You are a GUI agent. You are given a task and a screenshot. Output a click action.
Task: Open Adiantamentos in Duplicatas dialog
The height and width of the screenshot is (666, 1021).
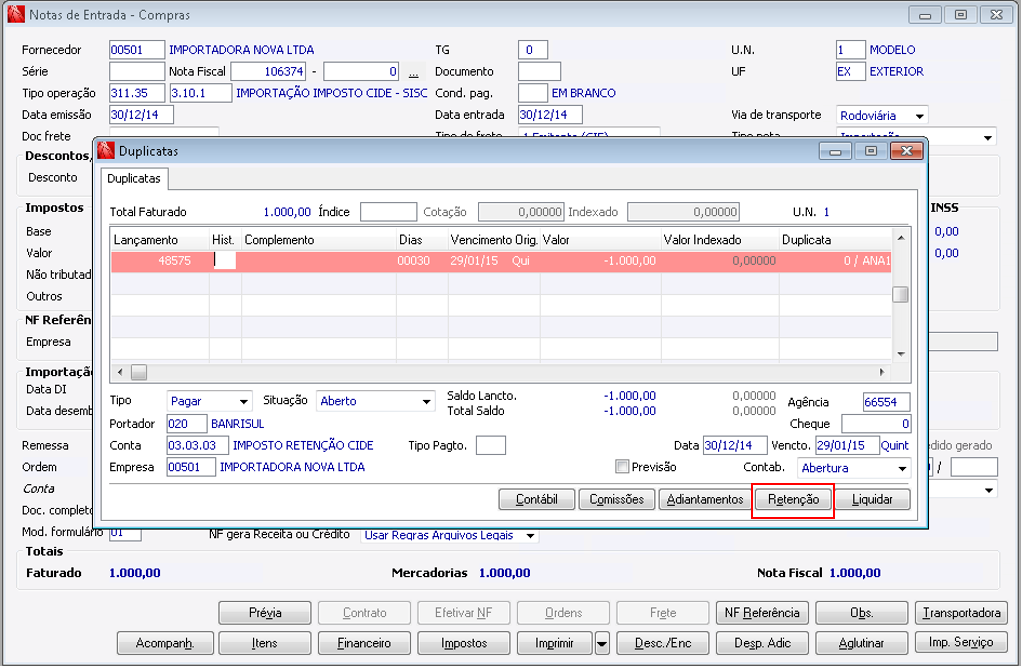click(x=705, y=499)
